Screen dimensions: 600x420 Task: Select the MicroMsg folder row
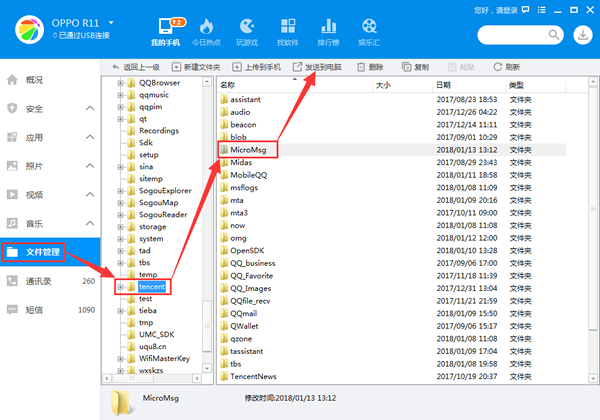393,150
